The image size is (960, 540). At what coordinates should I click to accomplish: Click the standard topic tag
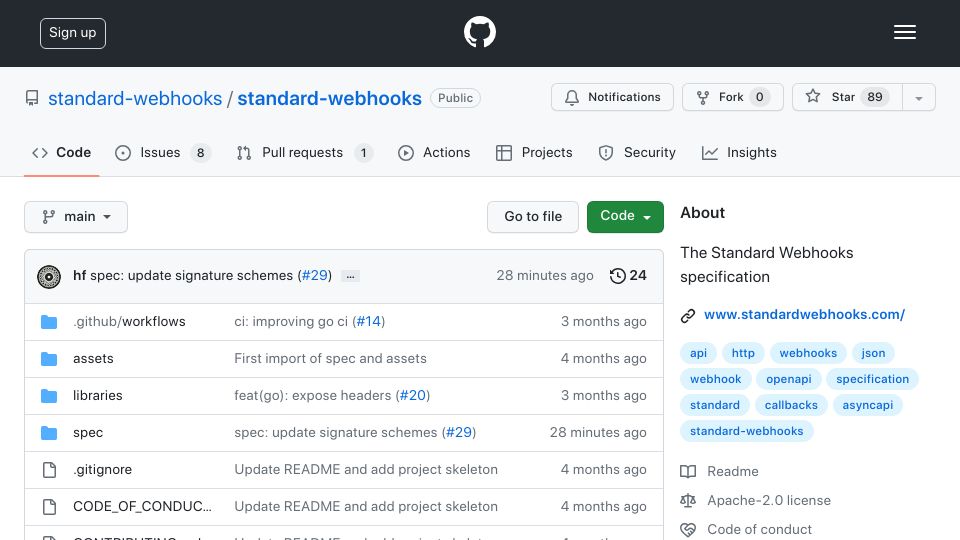click(714, 405)
